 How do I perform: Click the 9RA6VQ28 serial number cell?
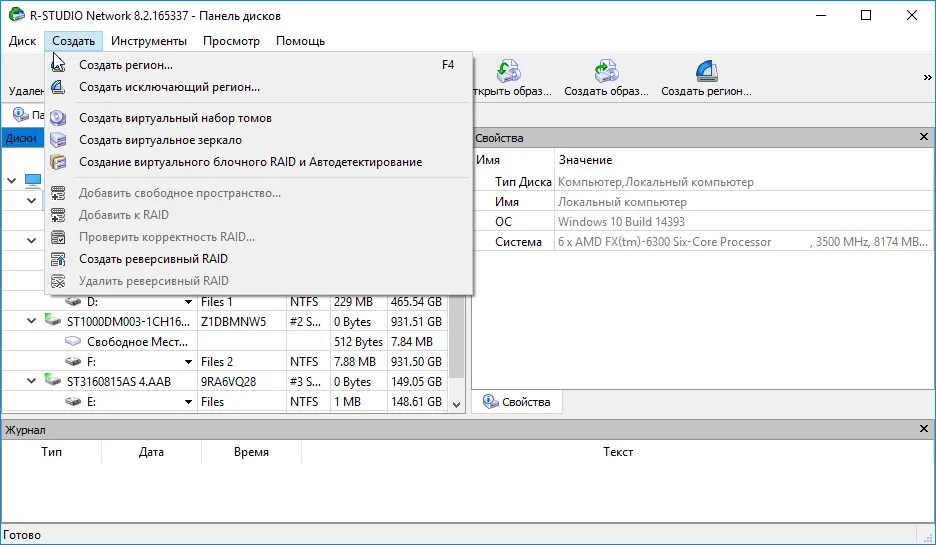click(241, 381)
